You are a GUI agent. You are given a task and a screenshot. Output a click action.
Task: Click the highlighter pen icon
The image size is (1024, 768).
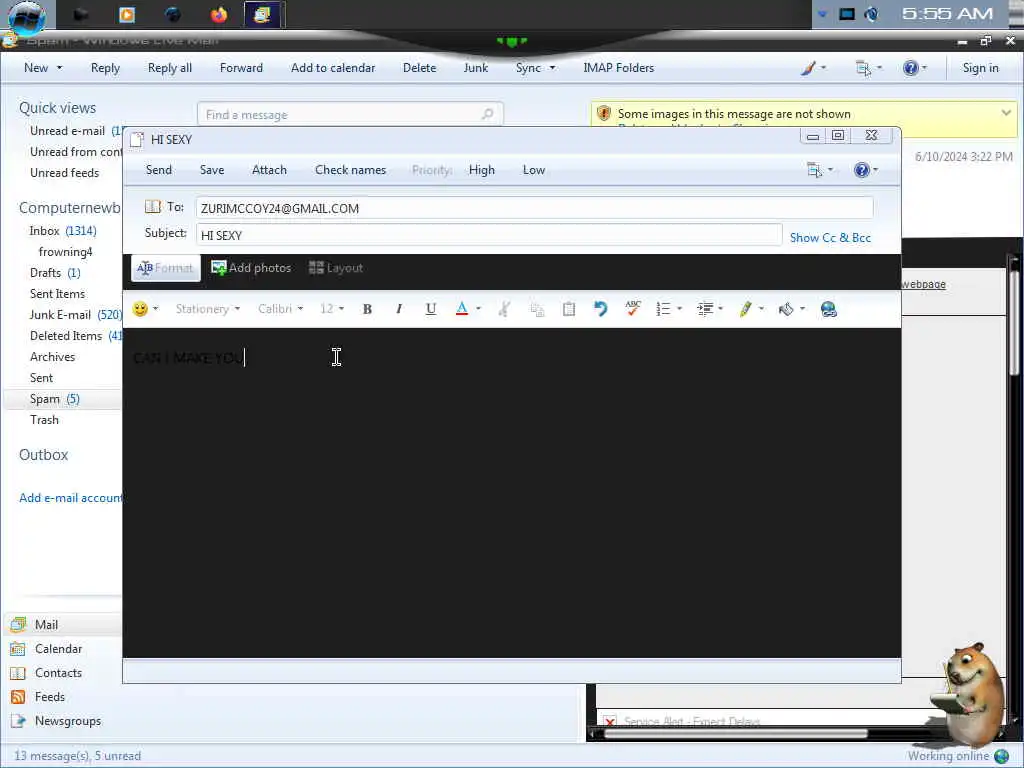(745, 309)
